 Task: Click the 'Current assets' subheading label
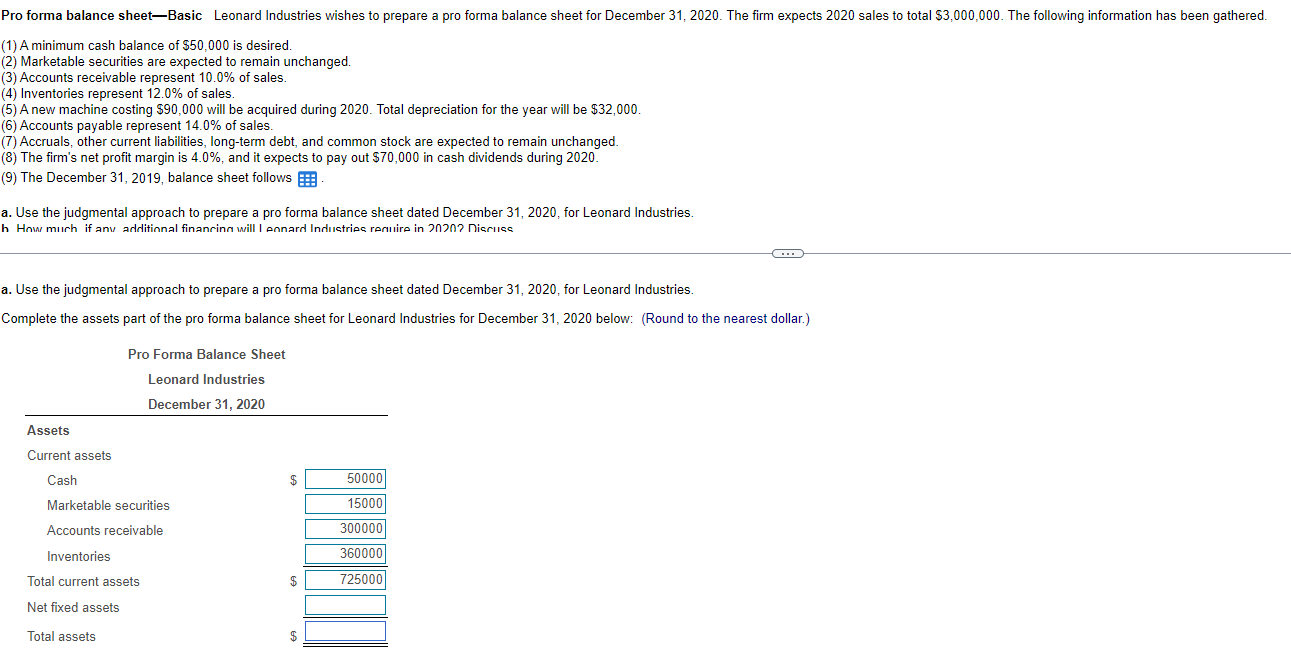pos(69,456)
